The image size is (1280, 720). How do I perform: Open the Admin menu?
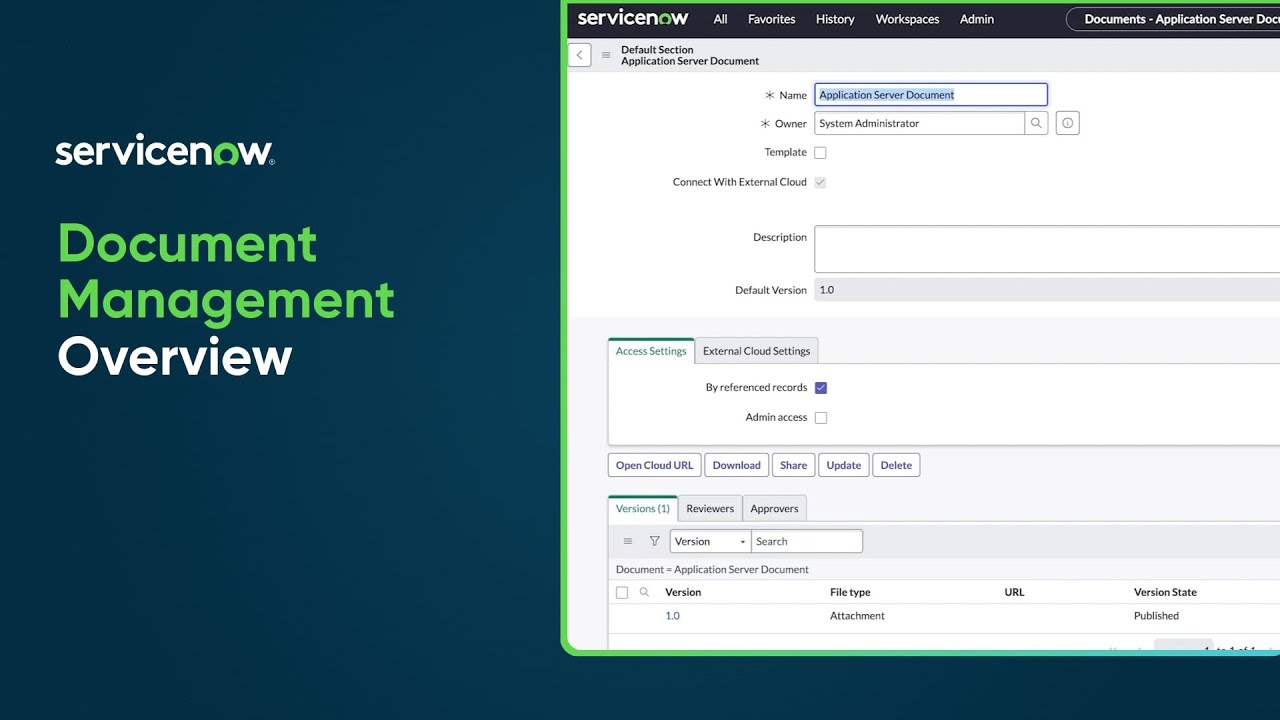click(x=977, y=19)
